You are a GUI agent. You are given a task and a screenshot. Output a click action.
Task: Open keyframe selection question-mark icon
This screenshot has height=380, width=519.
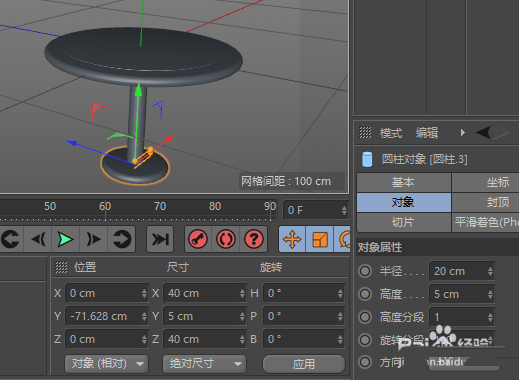click(254, 239)
